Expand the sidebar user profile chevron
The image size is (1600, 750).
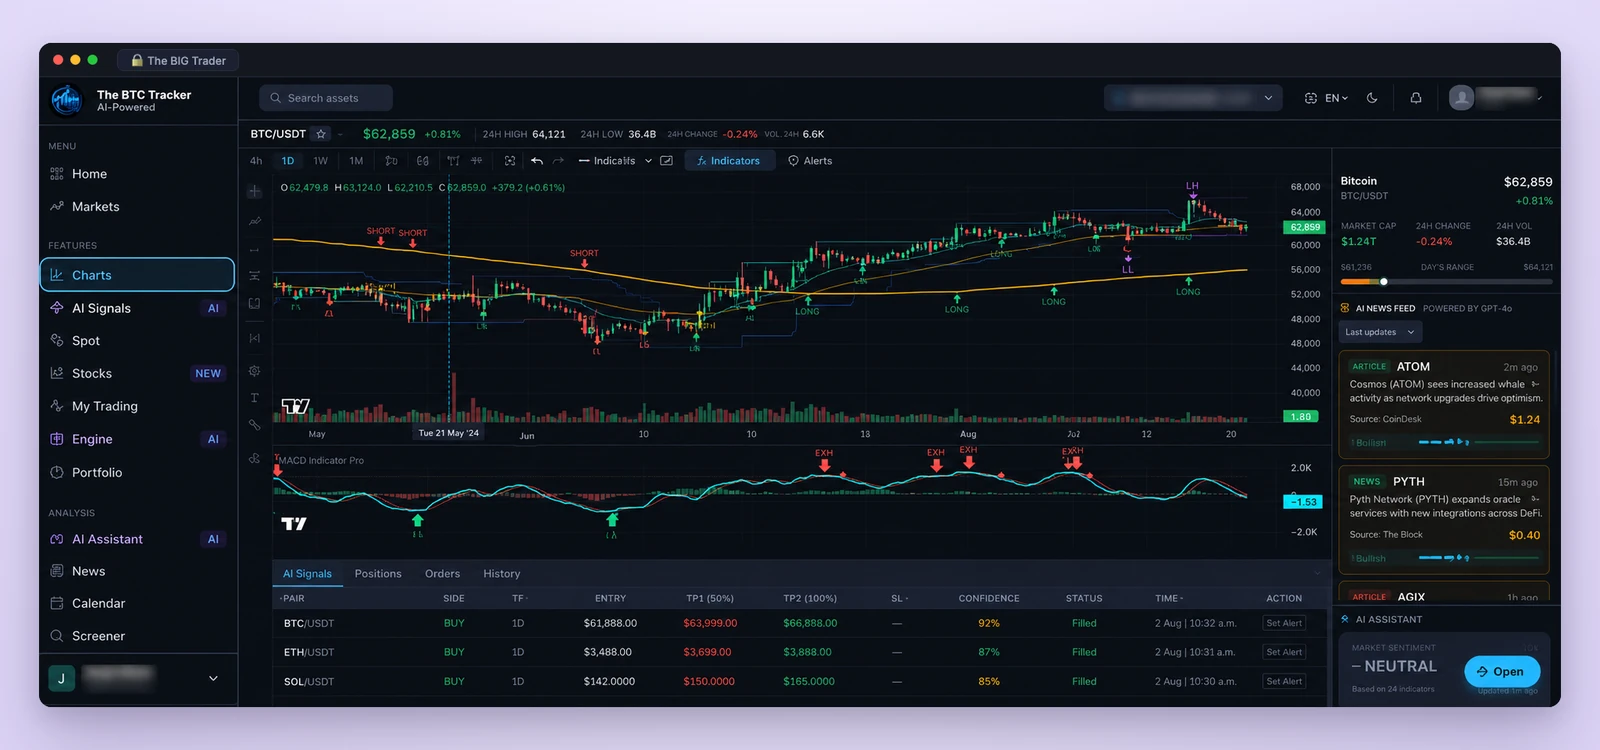pos(213,678)
